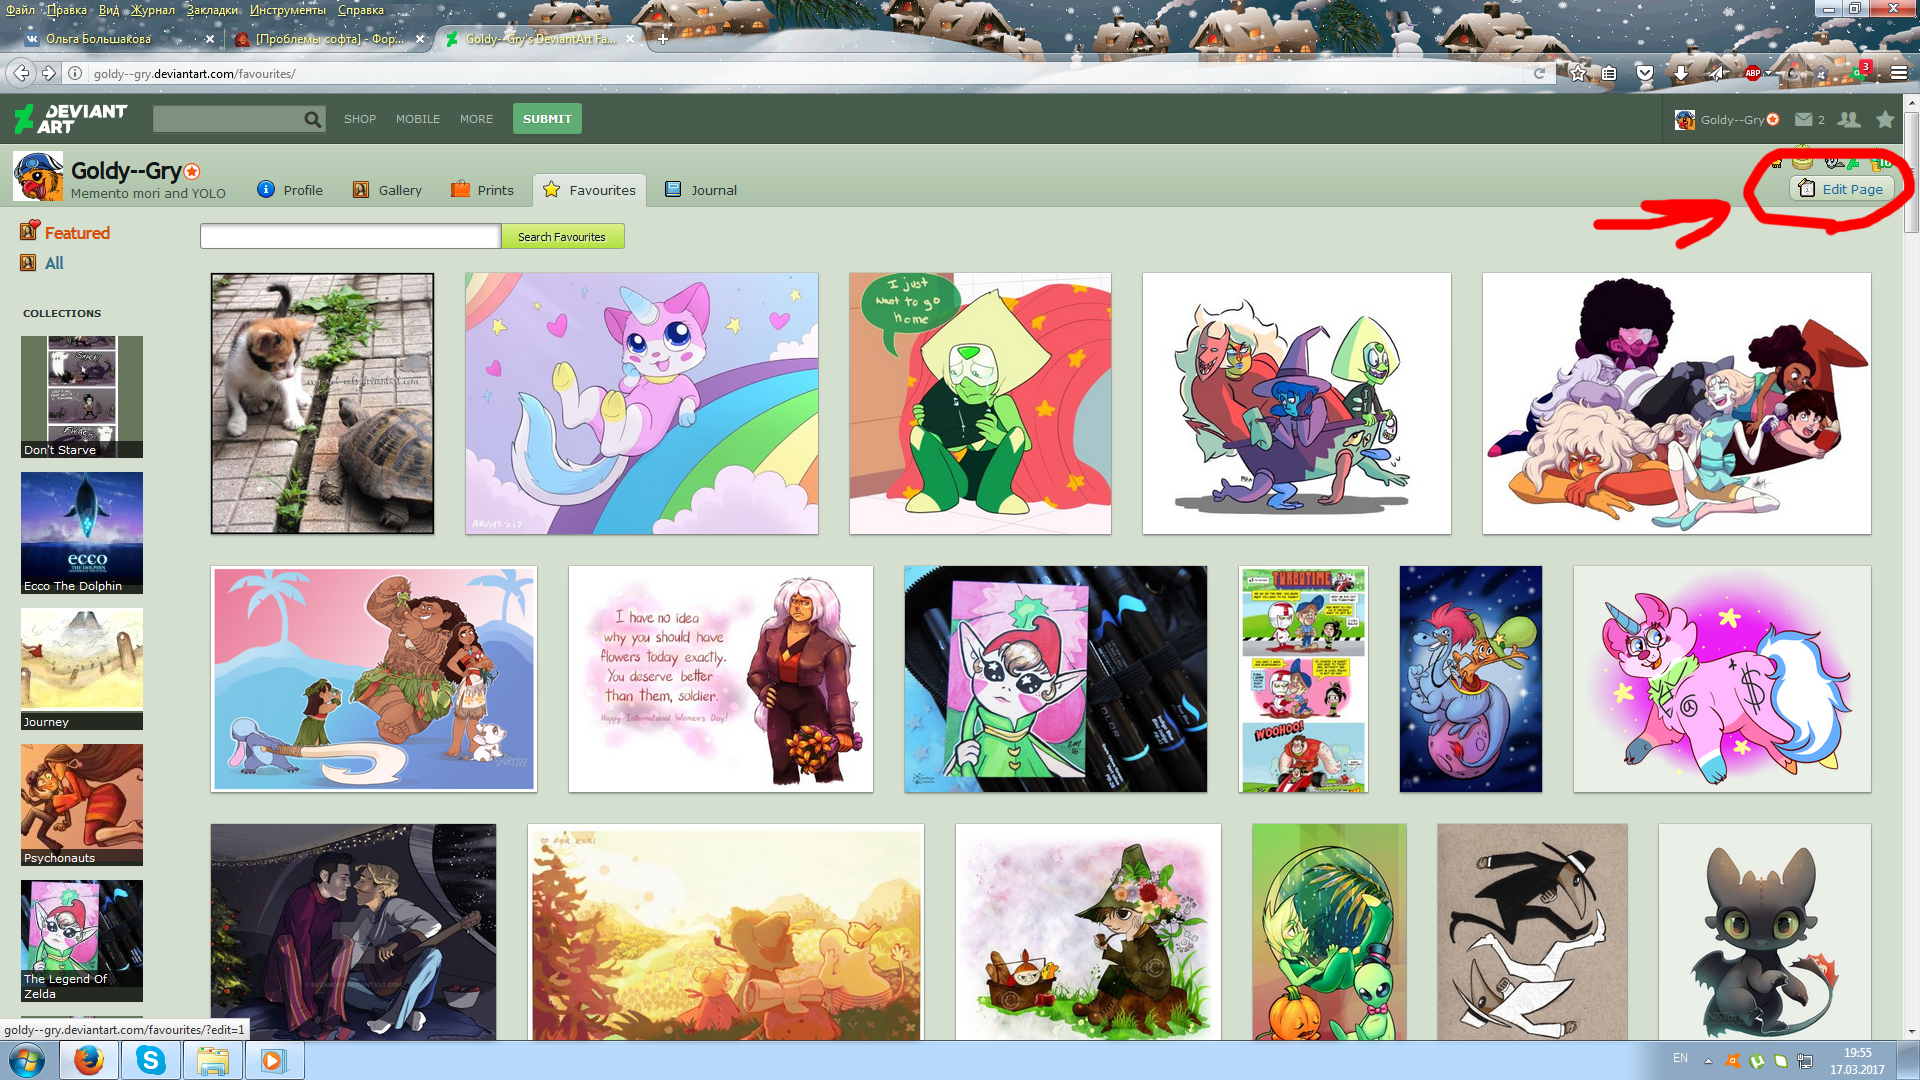Open the bookmarks list icon
The height and width of the screenshot is (1080, 1920).
click(1609, 73)
